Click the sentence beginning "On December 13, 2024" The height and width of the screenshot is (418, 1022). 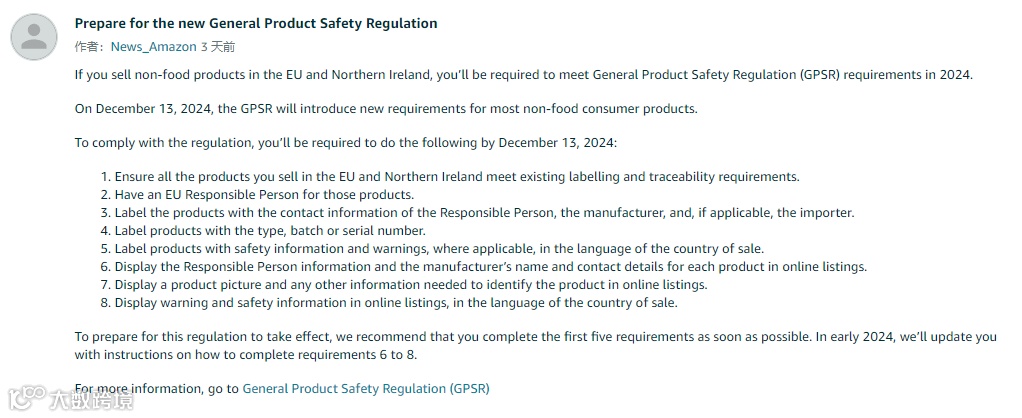[x=386, y=108]
